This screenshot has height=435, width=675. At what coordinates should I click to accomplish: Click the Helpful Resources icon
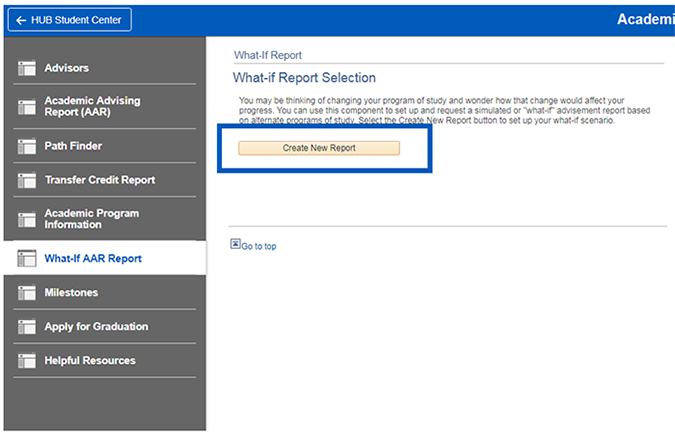pos(28,361)
